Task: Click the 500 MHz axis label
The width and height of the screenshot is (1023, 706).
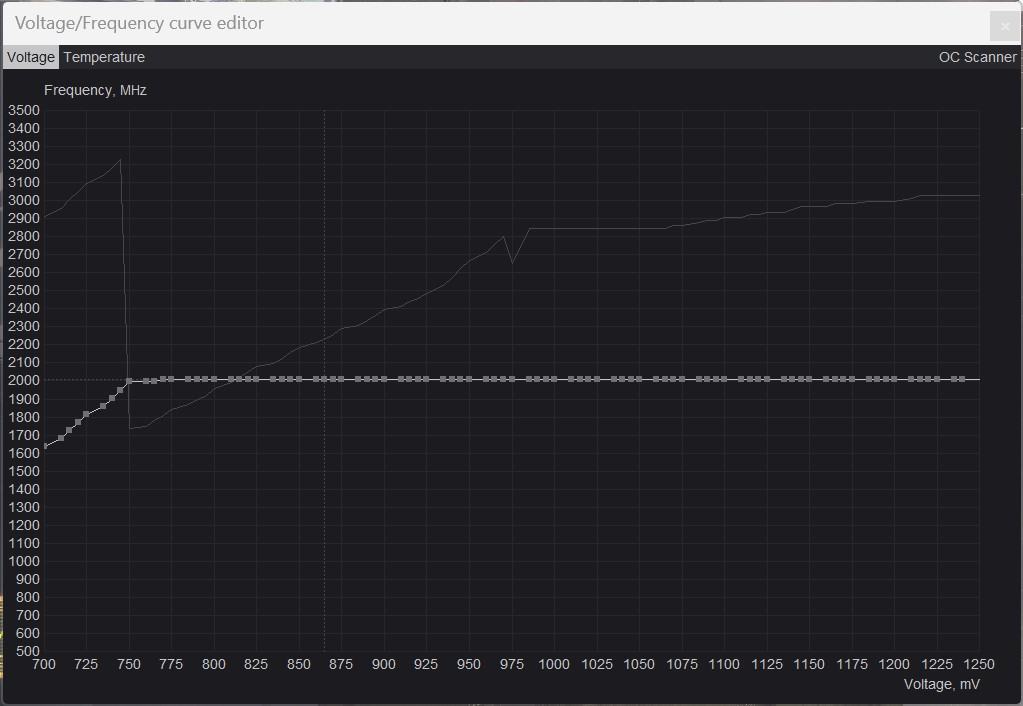Action: (x=27, y=651)
